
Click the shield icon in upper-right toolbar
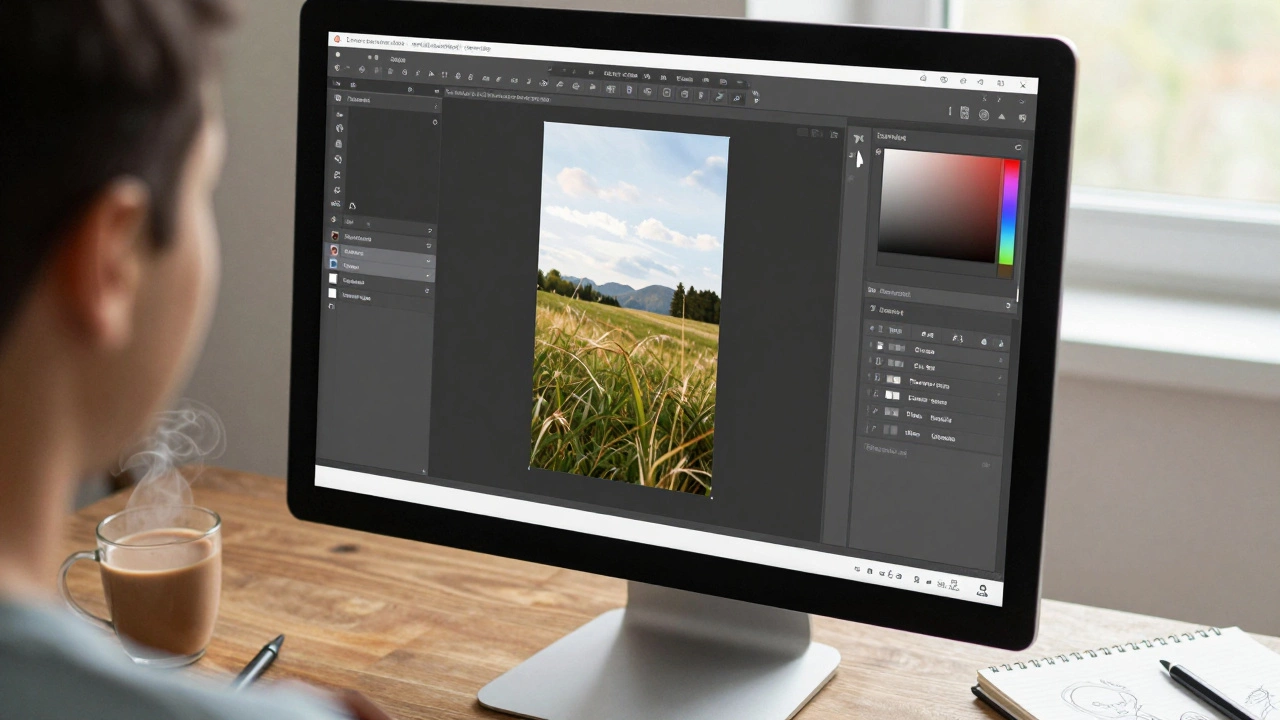pyautogui.click(x=1023, y=118)
